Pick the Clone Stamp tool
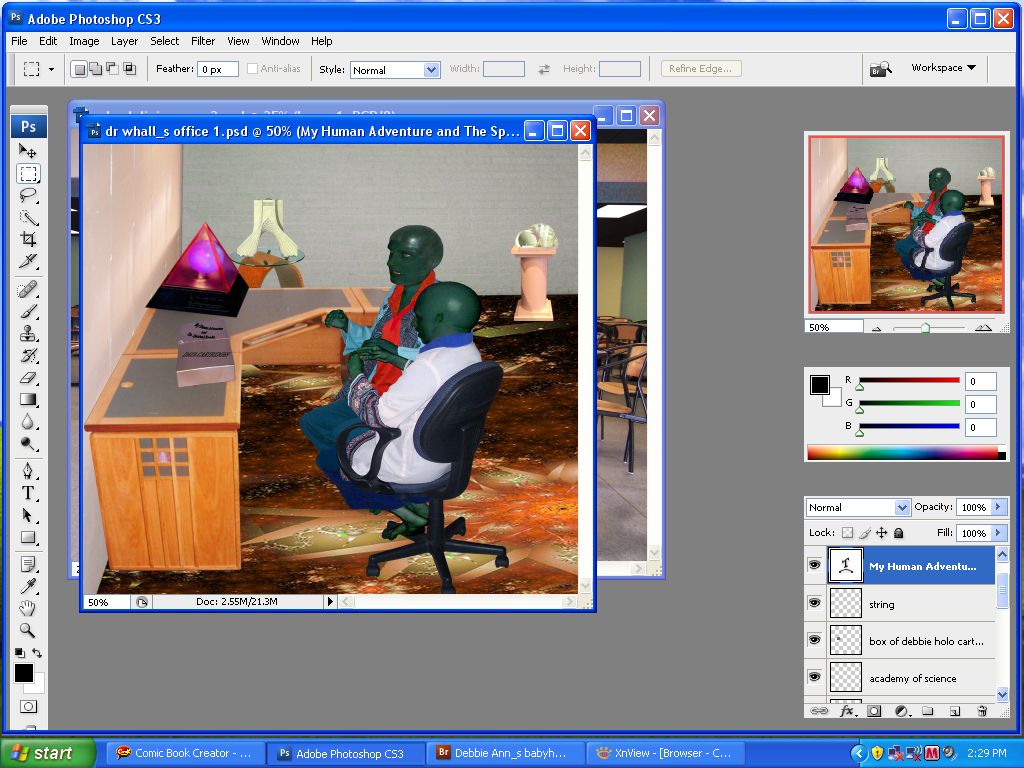The image size is (1024, 768). click(x=28, y=334)
